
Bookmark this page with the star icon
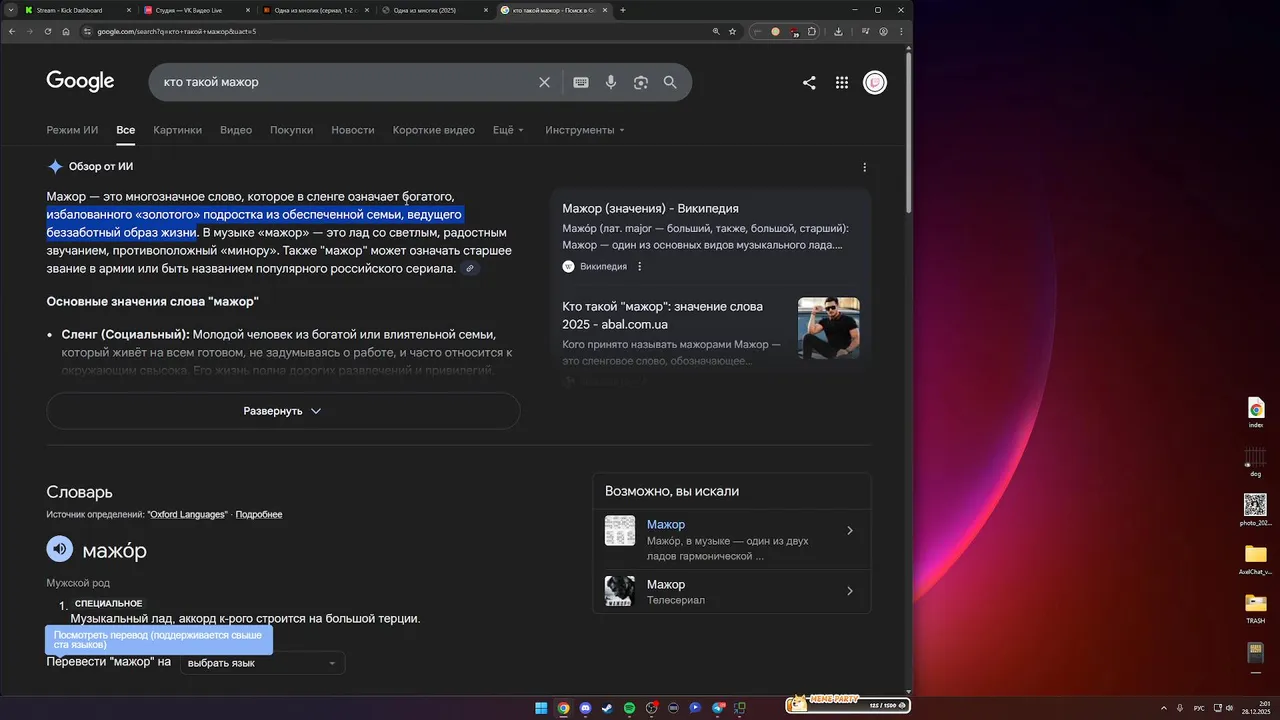732,31
